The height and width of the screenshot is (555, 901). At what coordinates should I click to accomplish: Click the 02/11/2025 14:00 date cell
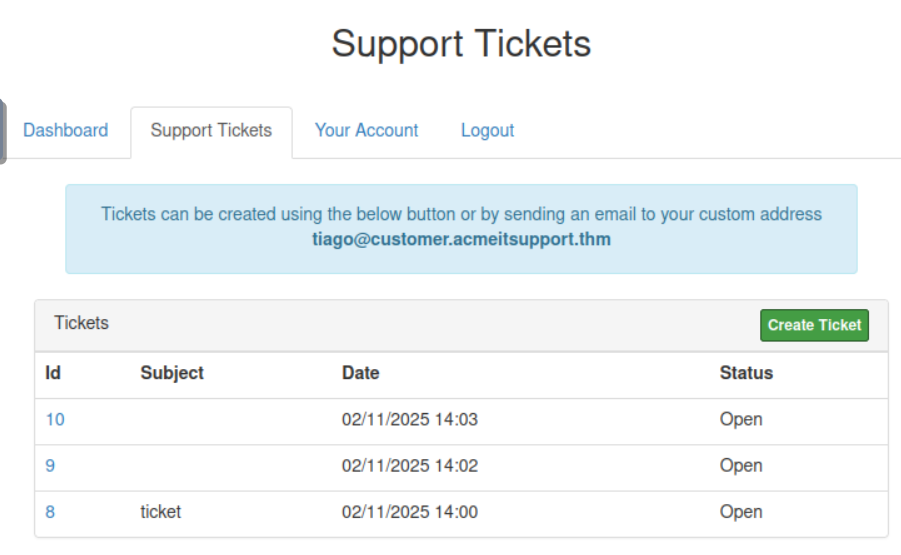[410, 511]
